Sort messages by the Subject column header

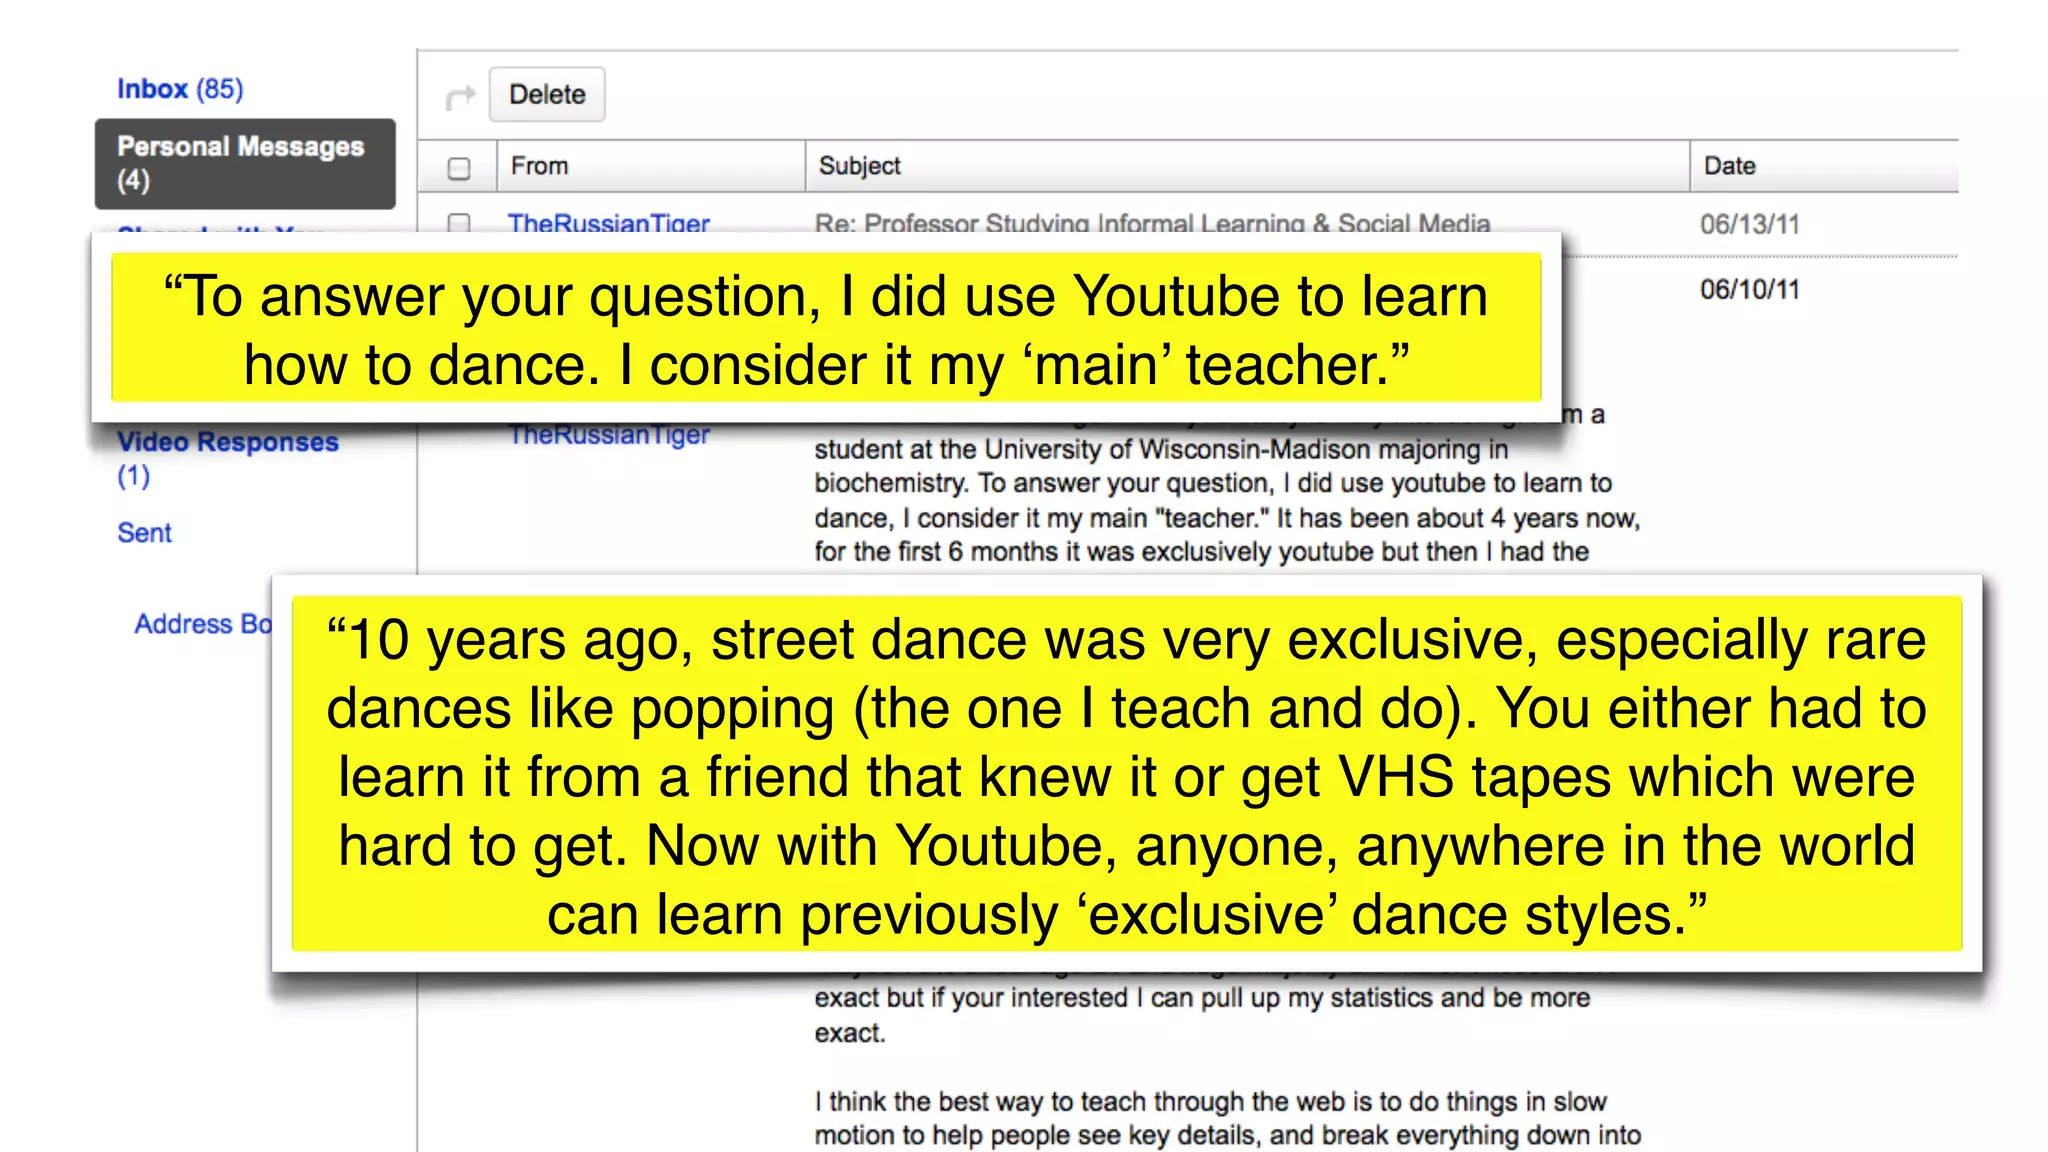(x=859, y=166)
